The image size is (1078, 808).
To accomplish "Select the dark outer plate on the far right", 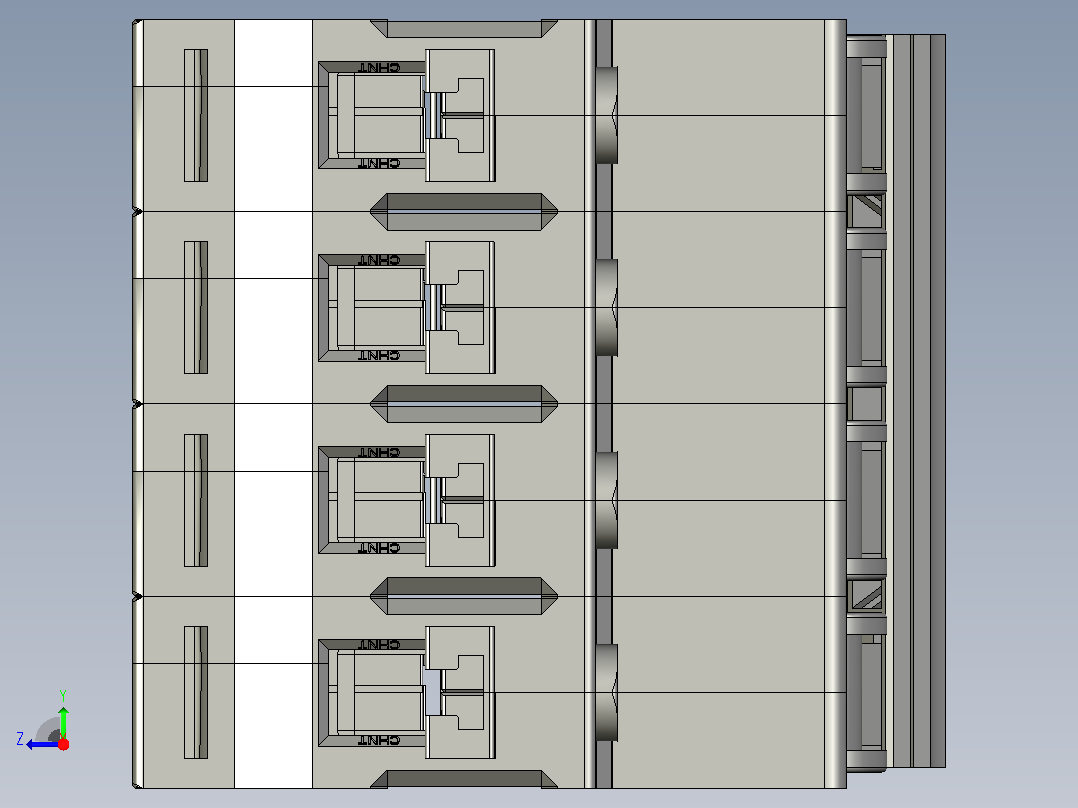I will [938, 401].
